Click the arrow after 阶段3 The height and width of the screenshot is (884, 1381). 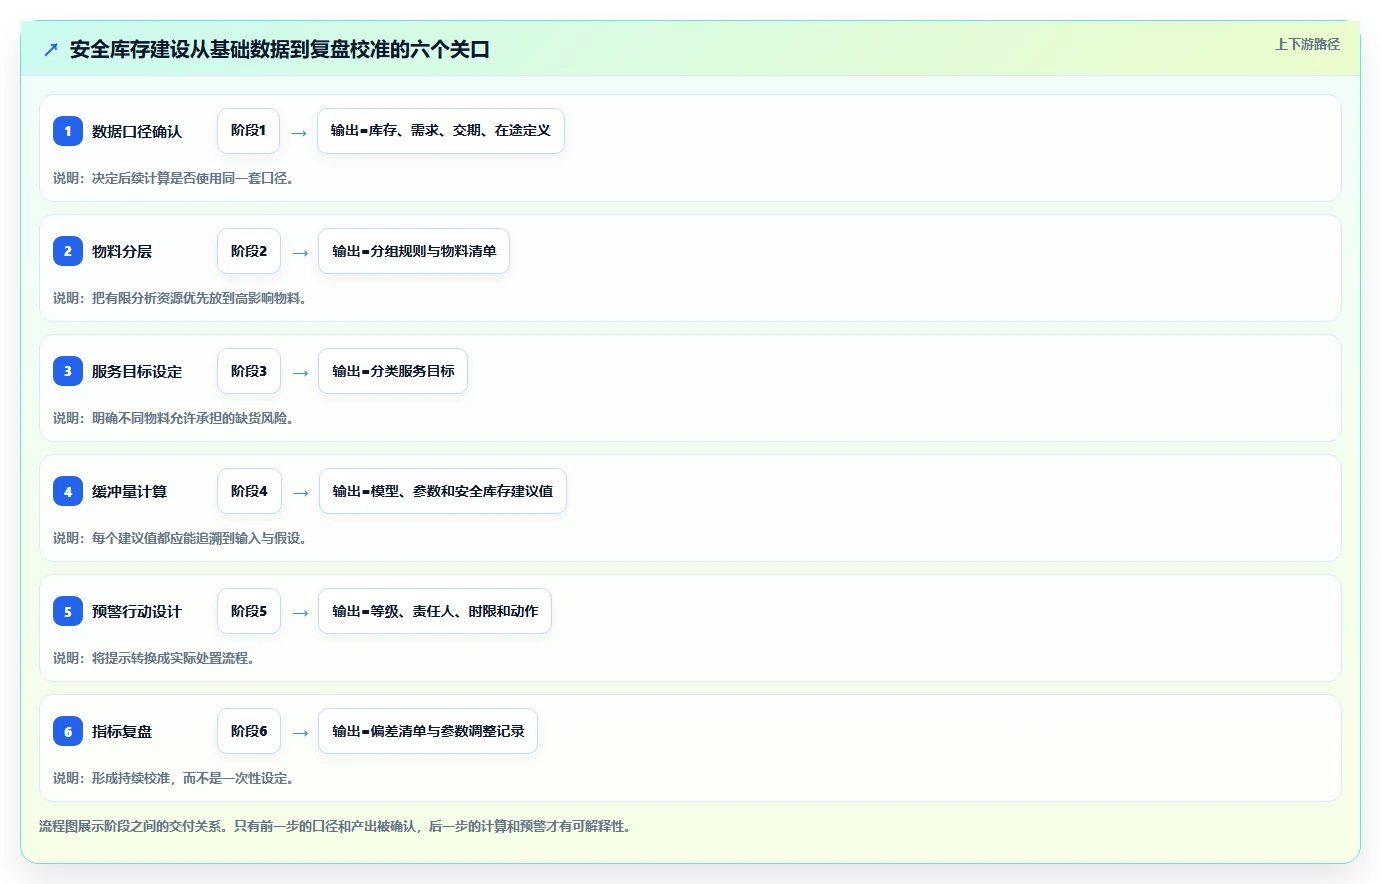click(300, 372)
